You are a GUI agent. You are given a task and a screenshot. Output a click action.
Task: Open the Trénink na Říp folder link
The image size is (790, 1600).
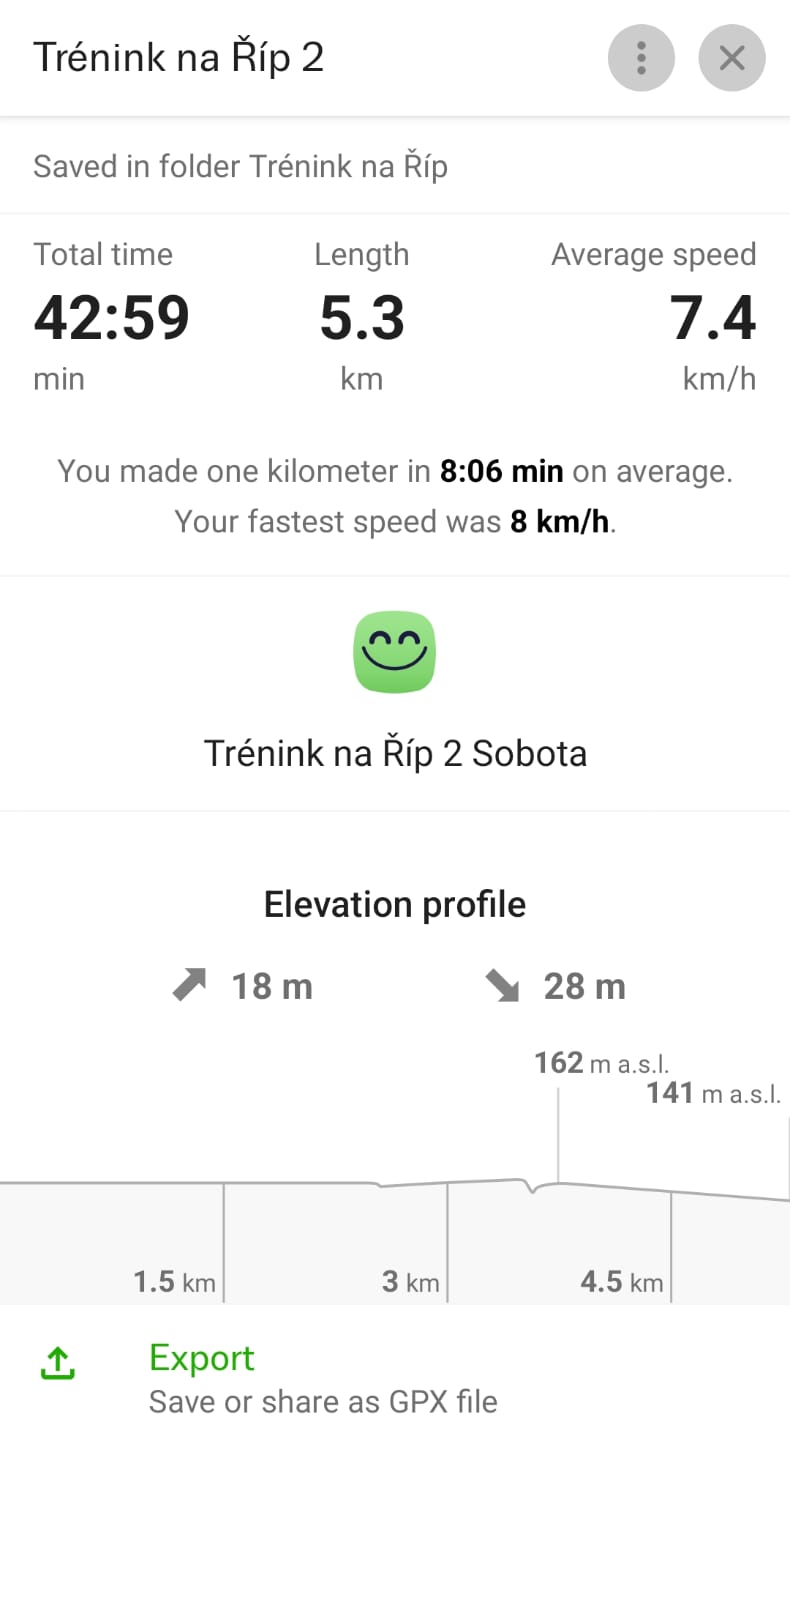pyautogui.click(x=348, y=166)
